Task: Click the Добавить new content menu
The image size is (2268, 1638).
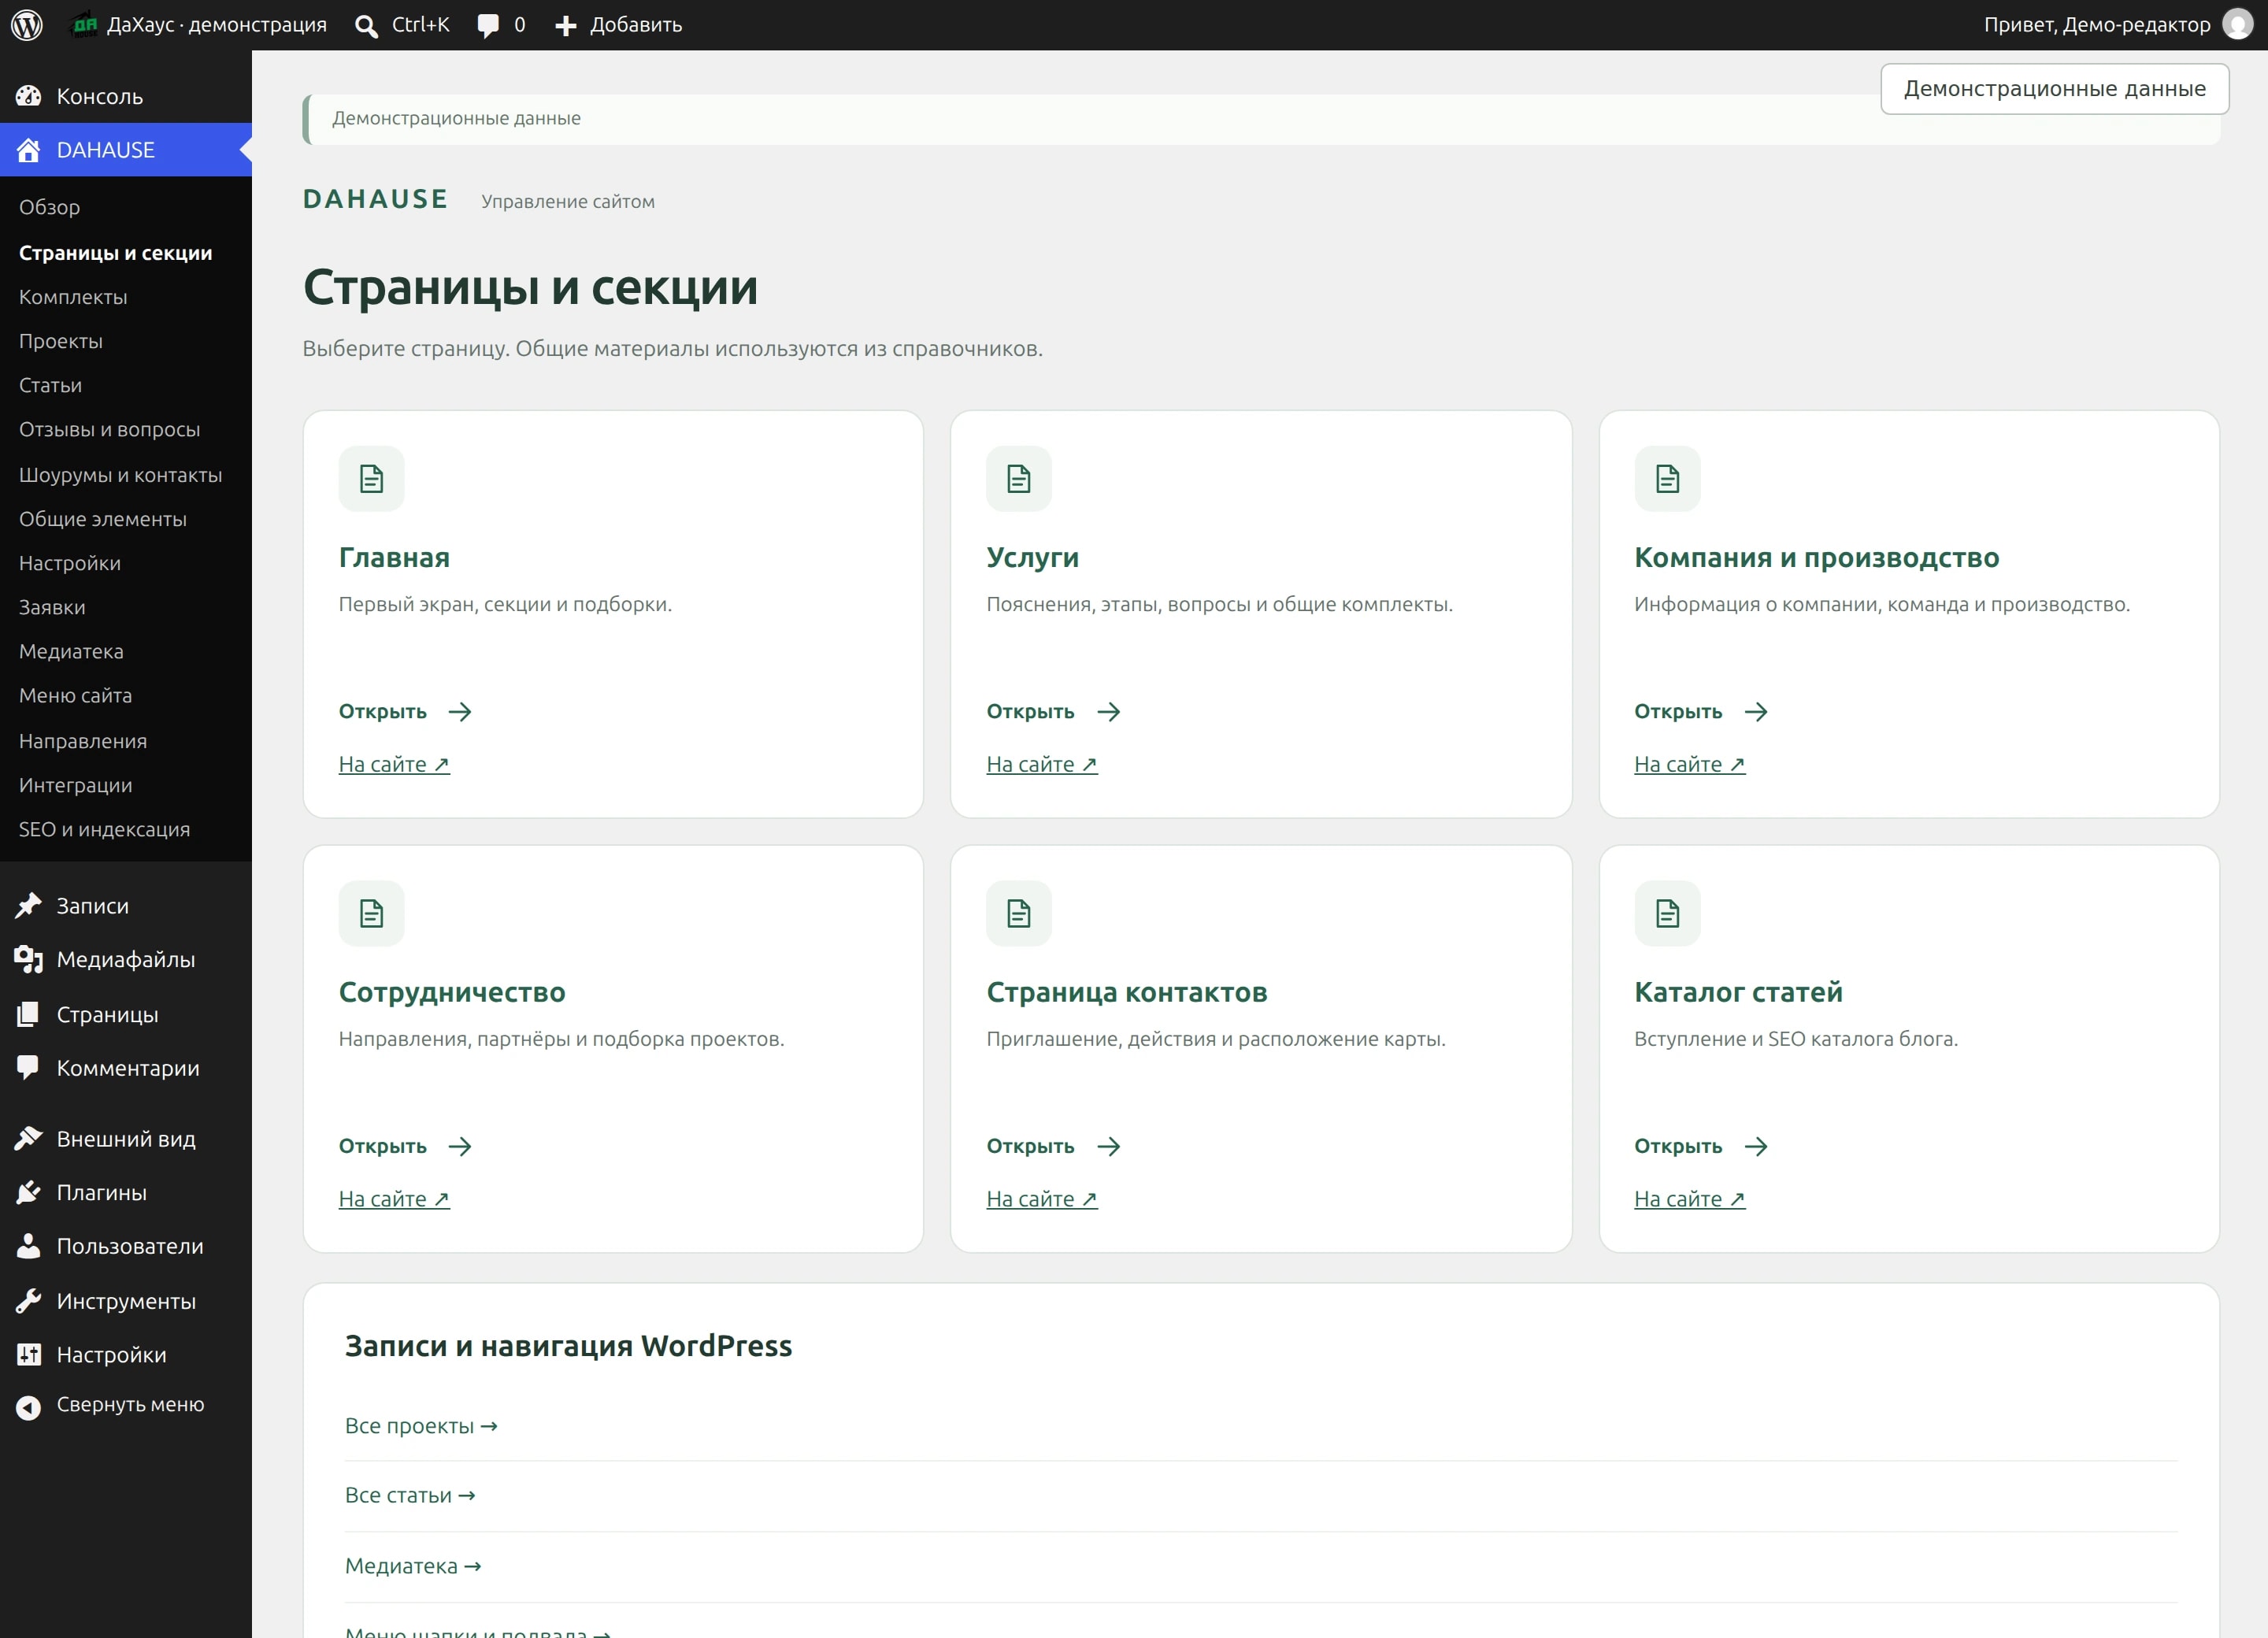Action: [619, 25]
